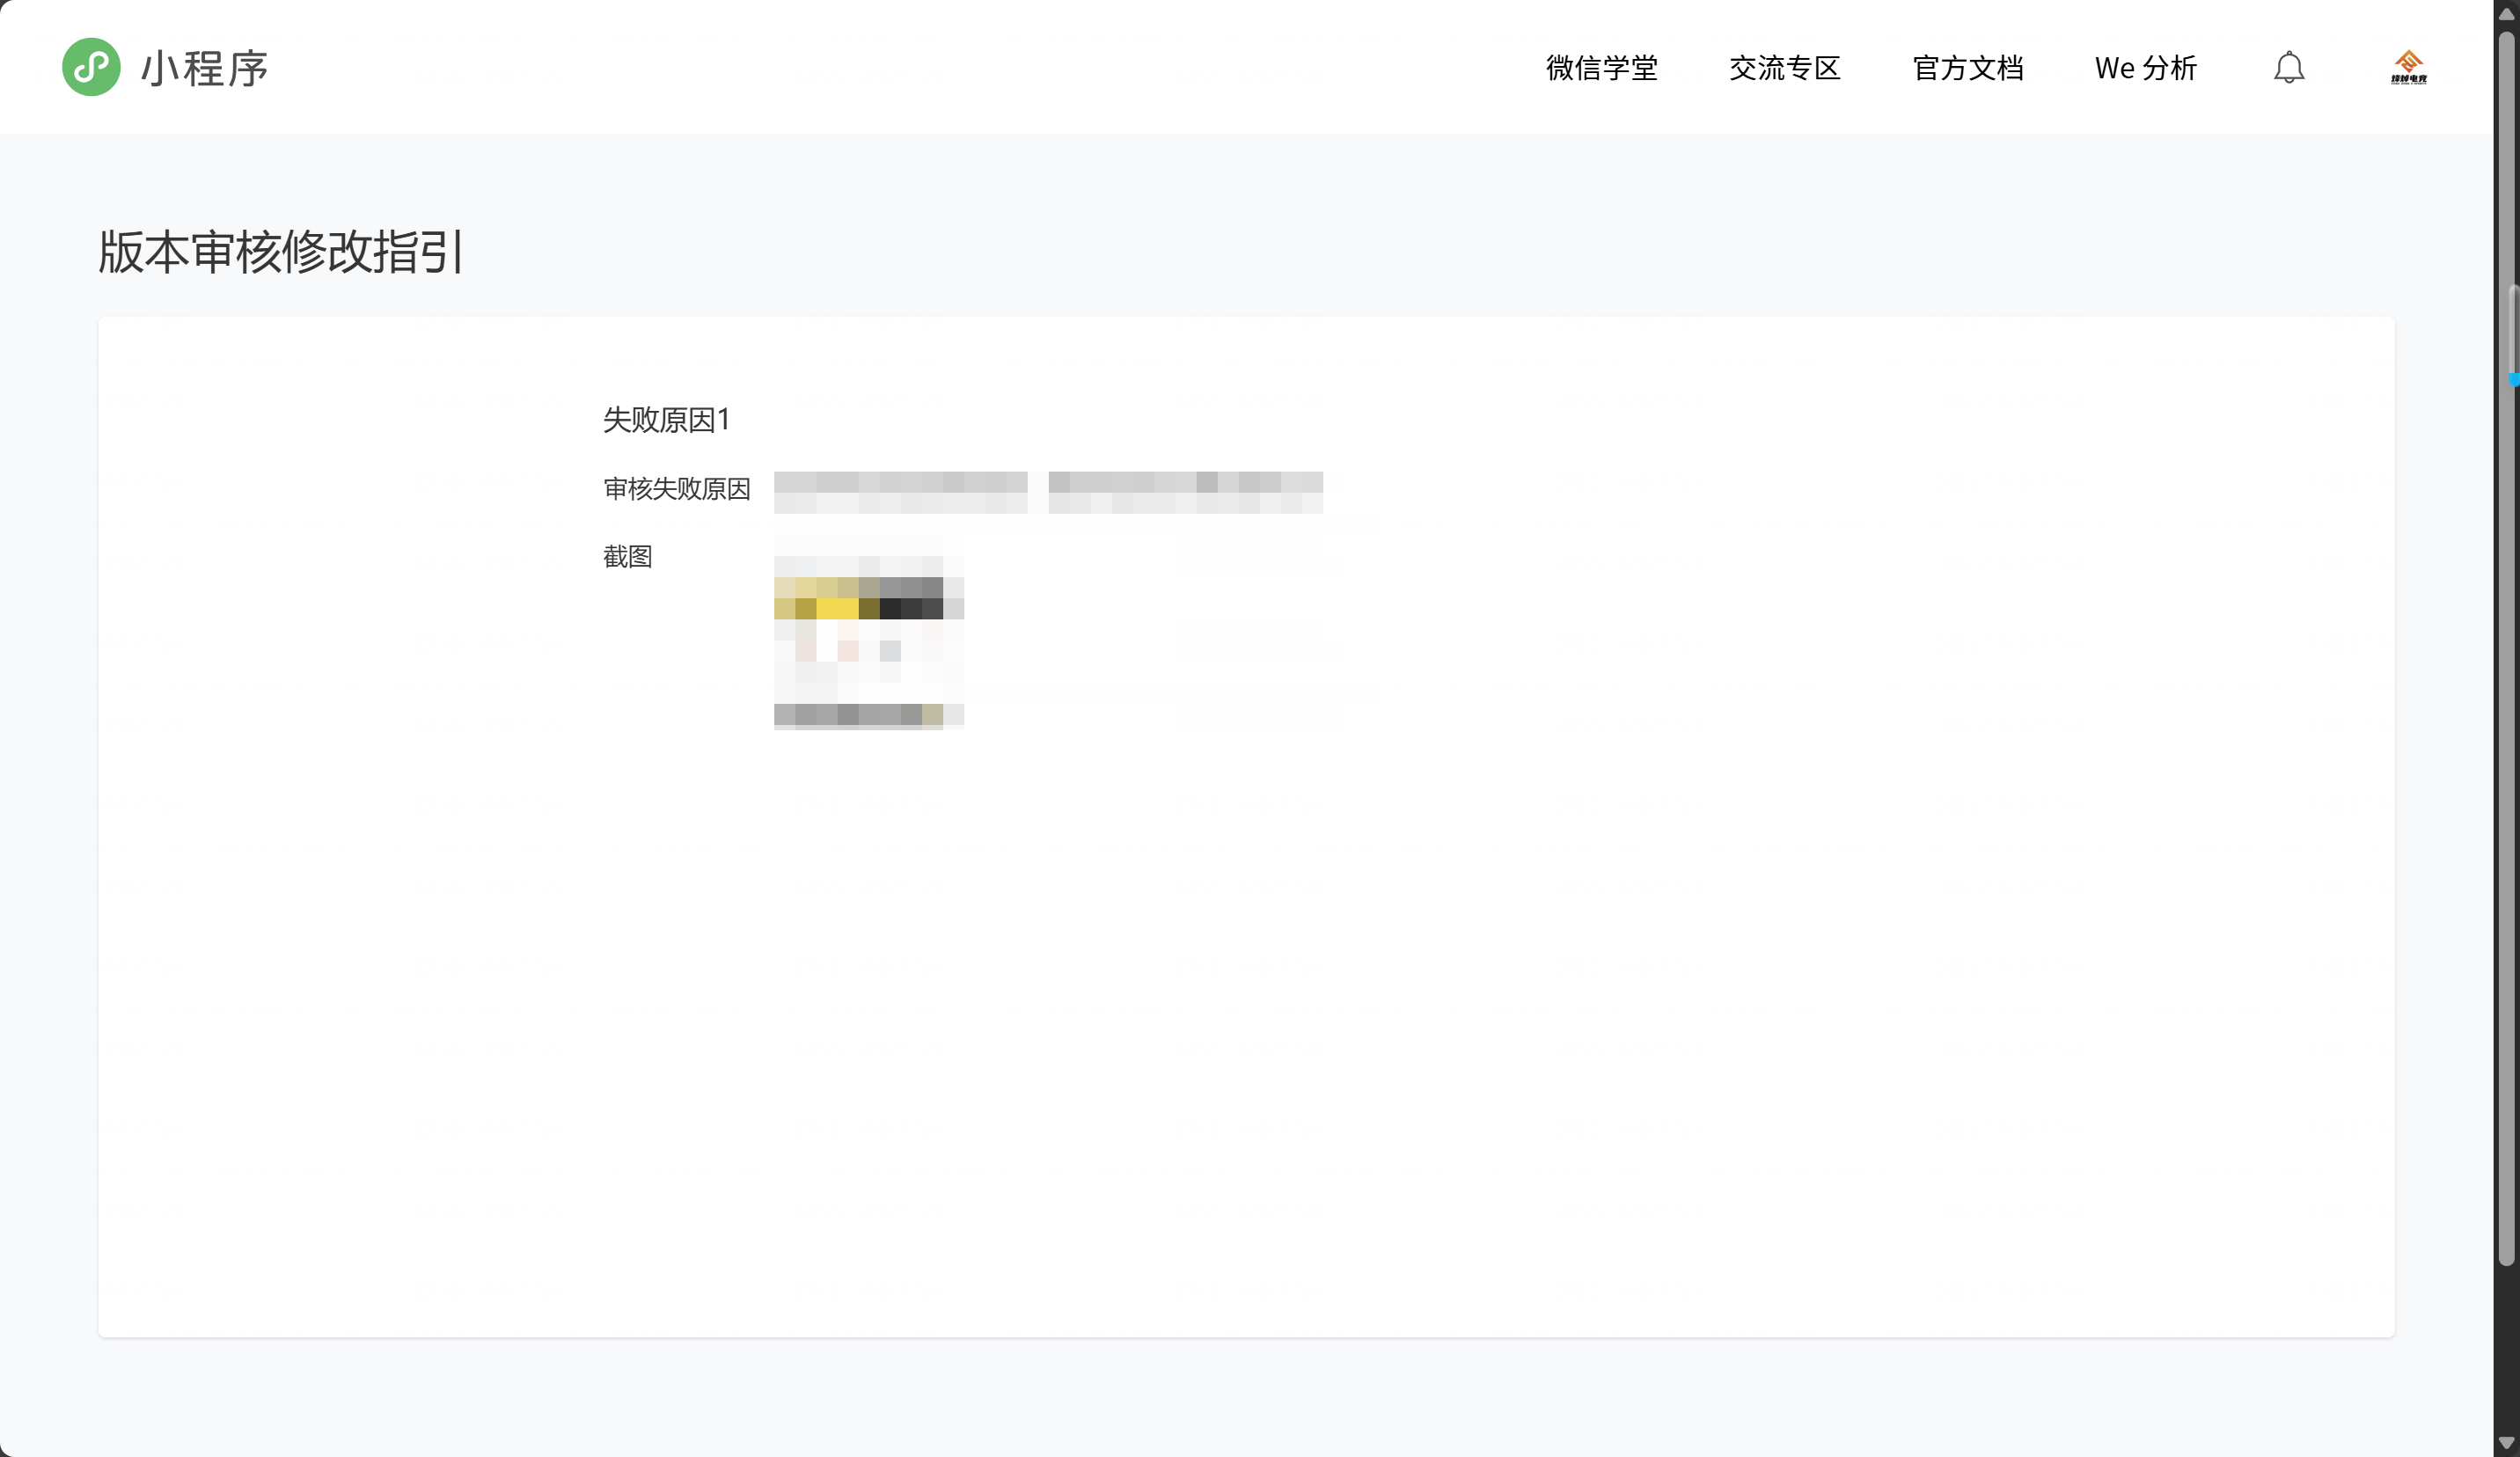The image size is (2520, 1457).
Task: Click the 版本审核修改指引 page heading
Action: tap(281, 251)
